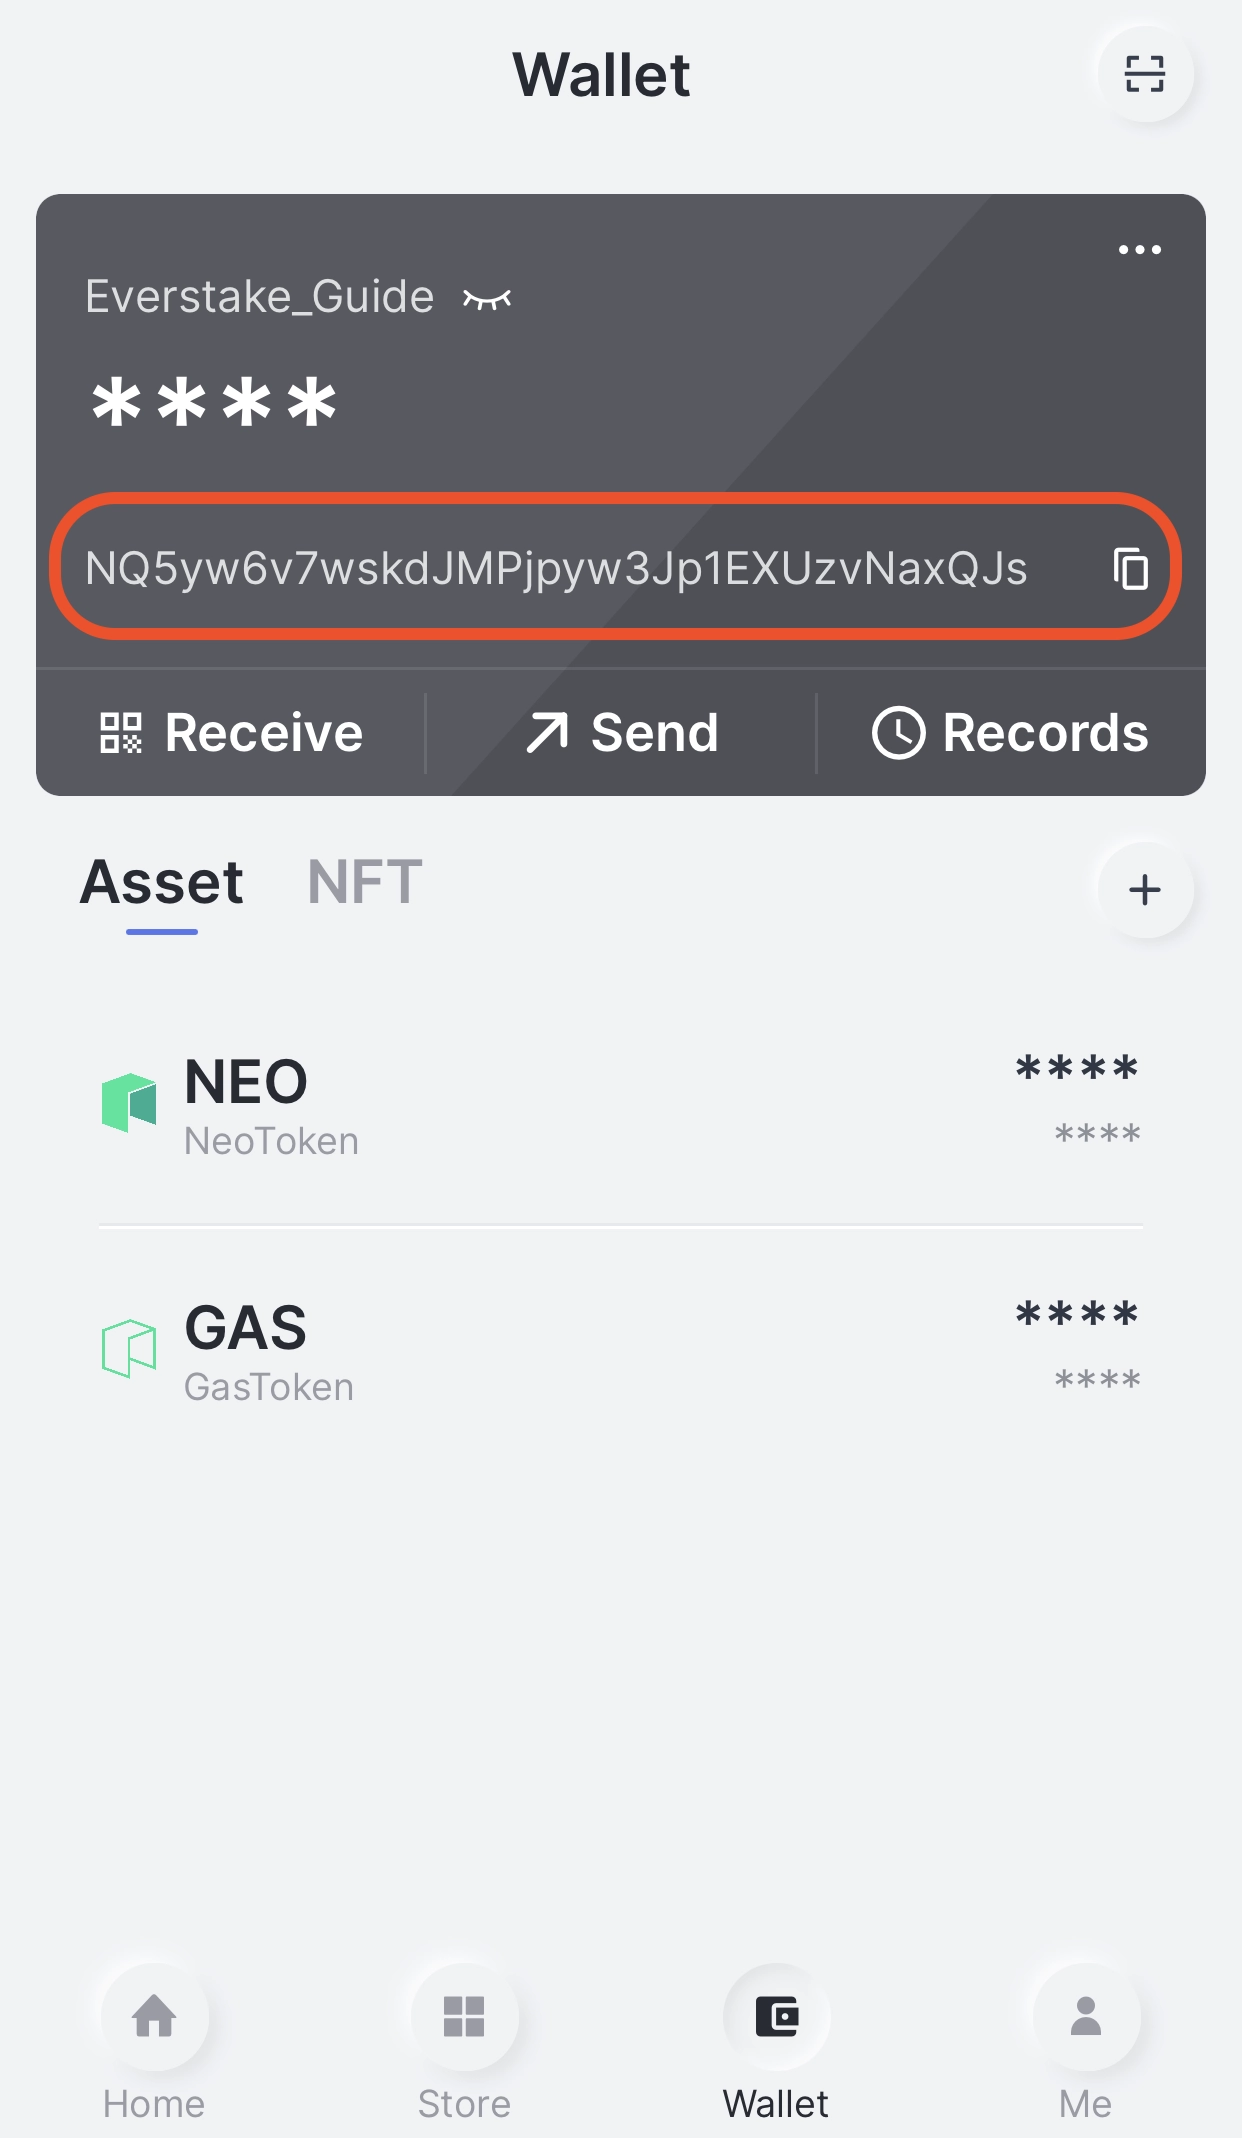Click the wallet address text NQ5yw6v7...

tap(556, 568)
